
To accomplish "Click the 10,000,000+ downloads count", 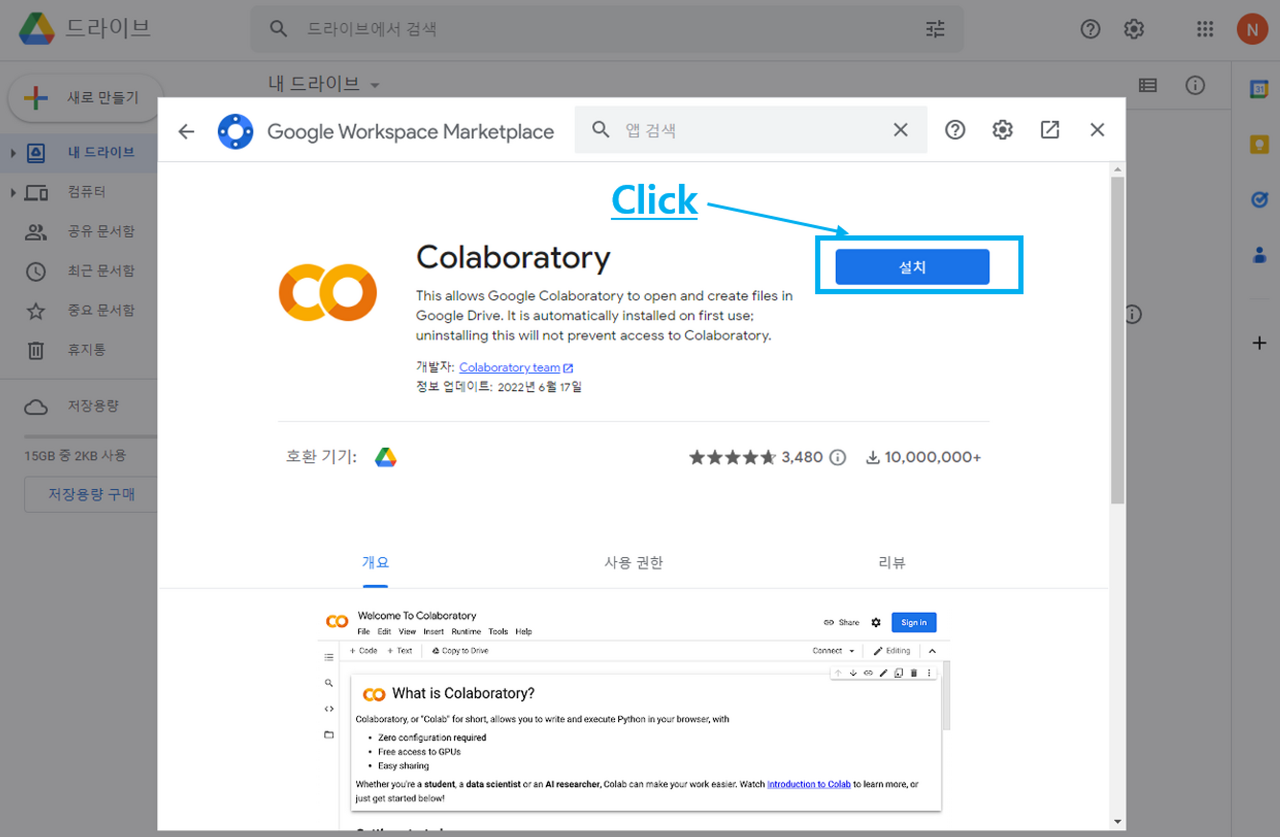I will 923,457.
